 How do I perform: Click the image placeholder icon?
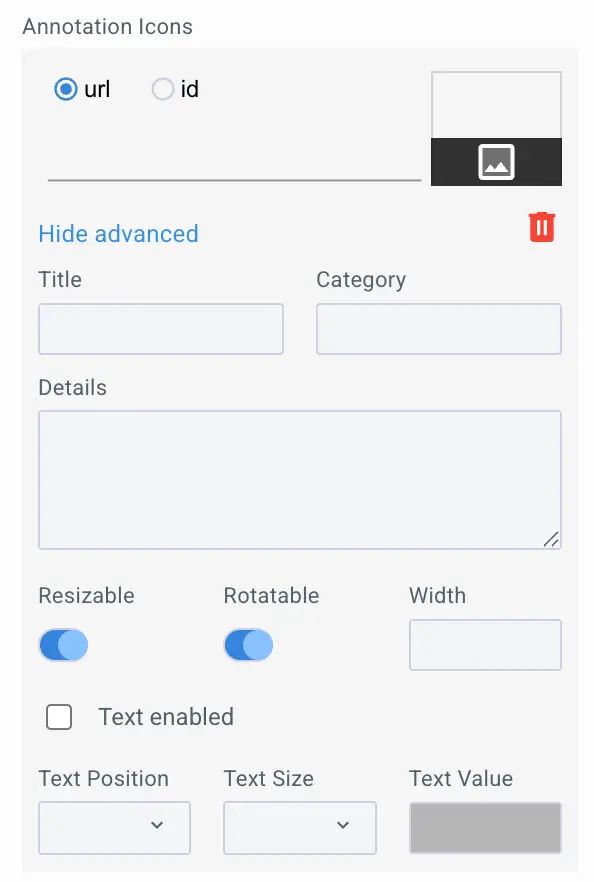(x=496, y=161)
